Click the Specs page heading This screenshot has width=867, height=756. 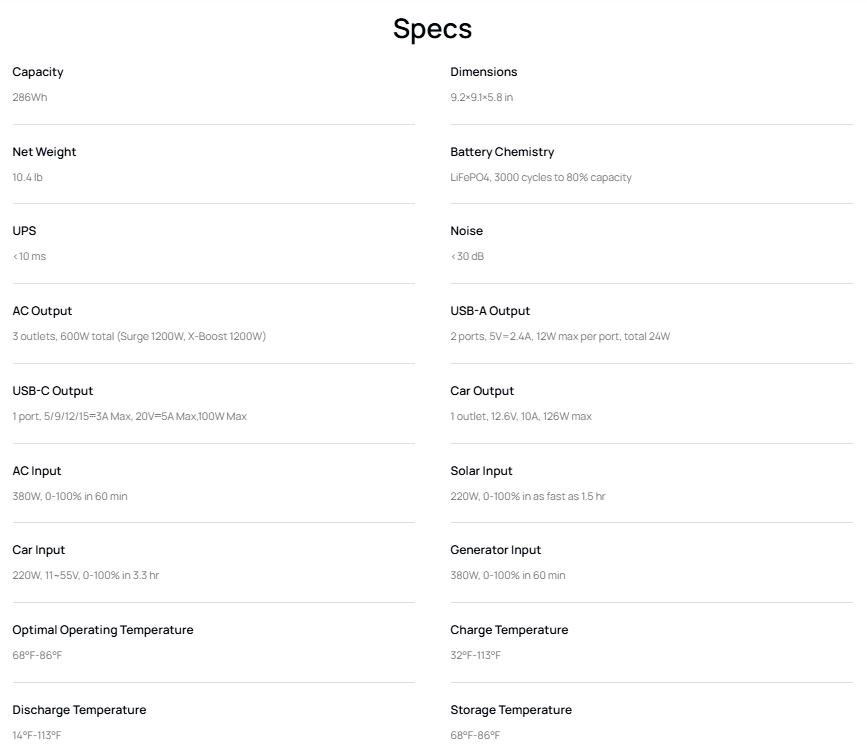(432, 28)
